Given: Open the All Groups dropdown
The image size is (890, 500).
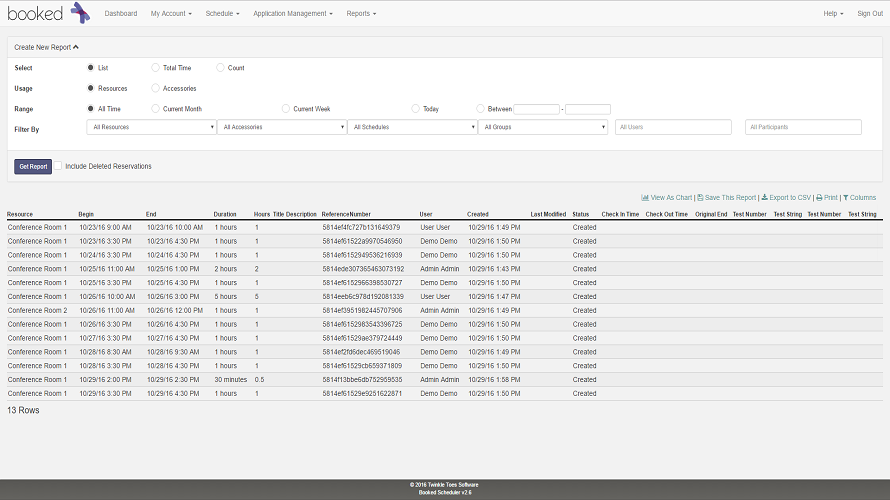Looking at the screenshot, I should point(543,127).
